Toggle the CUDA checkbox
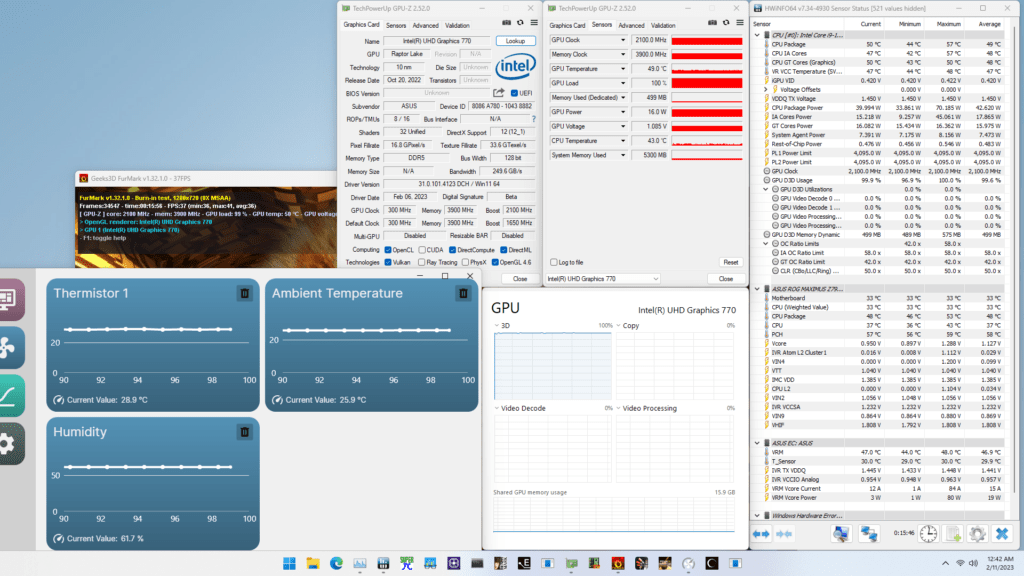 pos(422,250)
